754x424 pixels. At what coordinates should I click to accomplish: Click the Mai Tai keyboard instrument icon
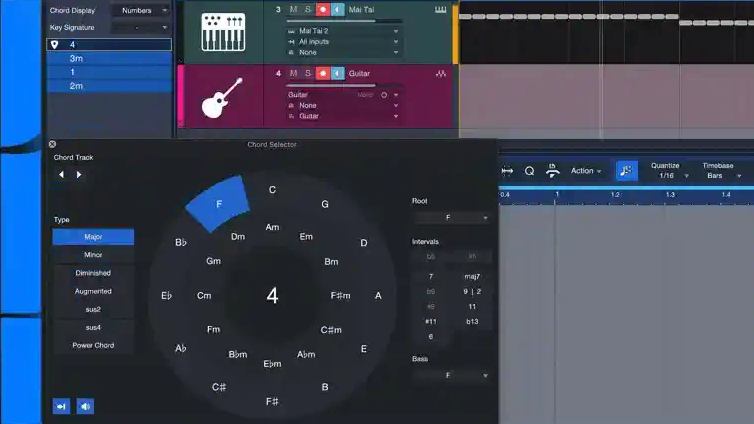pos(223,33)
